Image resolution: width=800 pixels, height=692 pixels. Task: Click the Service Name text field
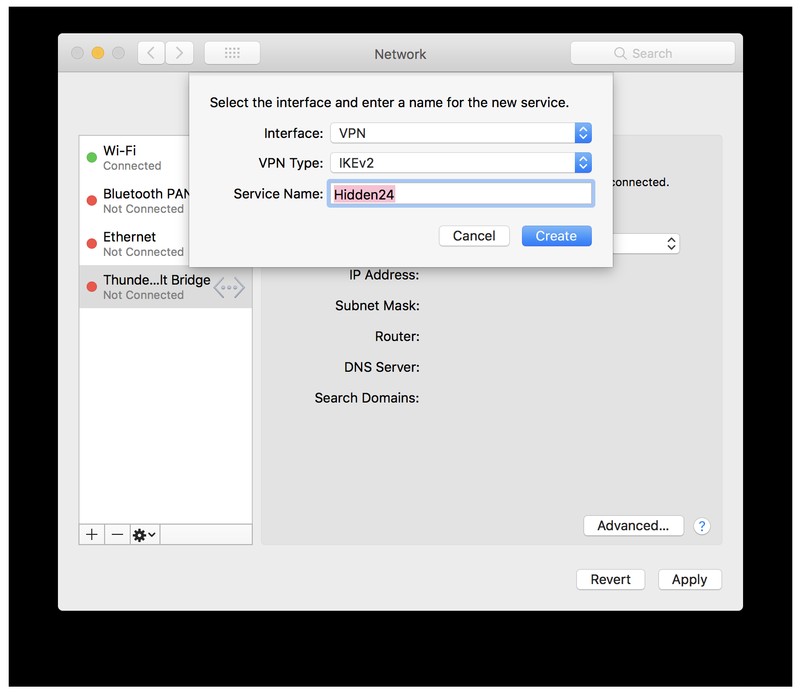(x=460, y=192)
